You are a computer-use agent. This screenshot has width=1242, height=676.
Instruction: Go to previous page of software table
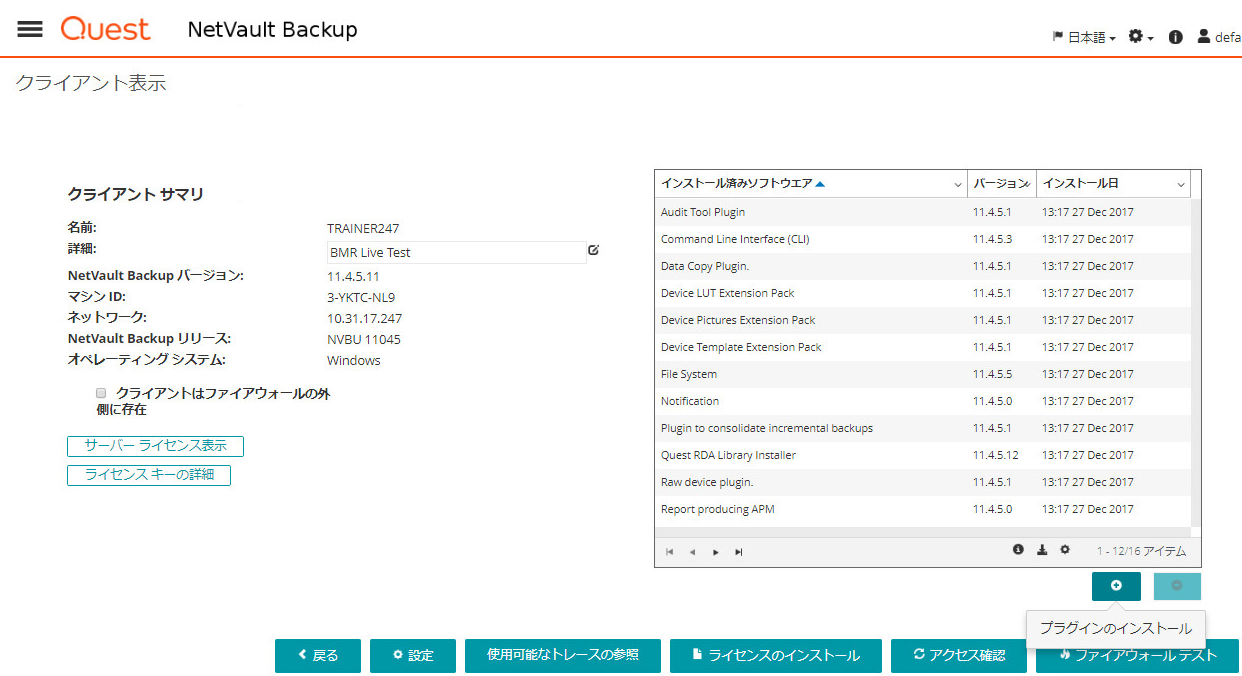pos(692,552)
